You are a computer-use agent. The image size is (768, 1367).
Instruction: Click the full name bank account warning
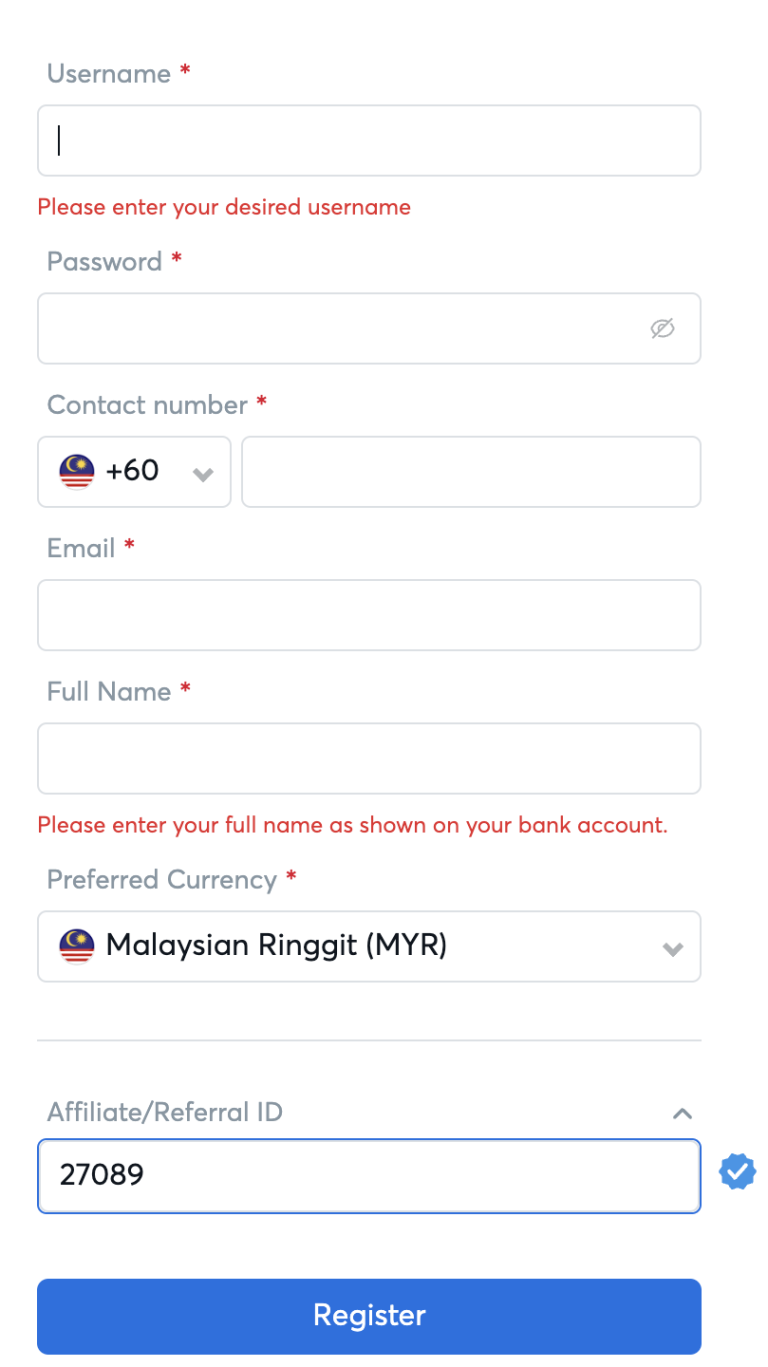(352, 825)
